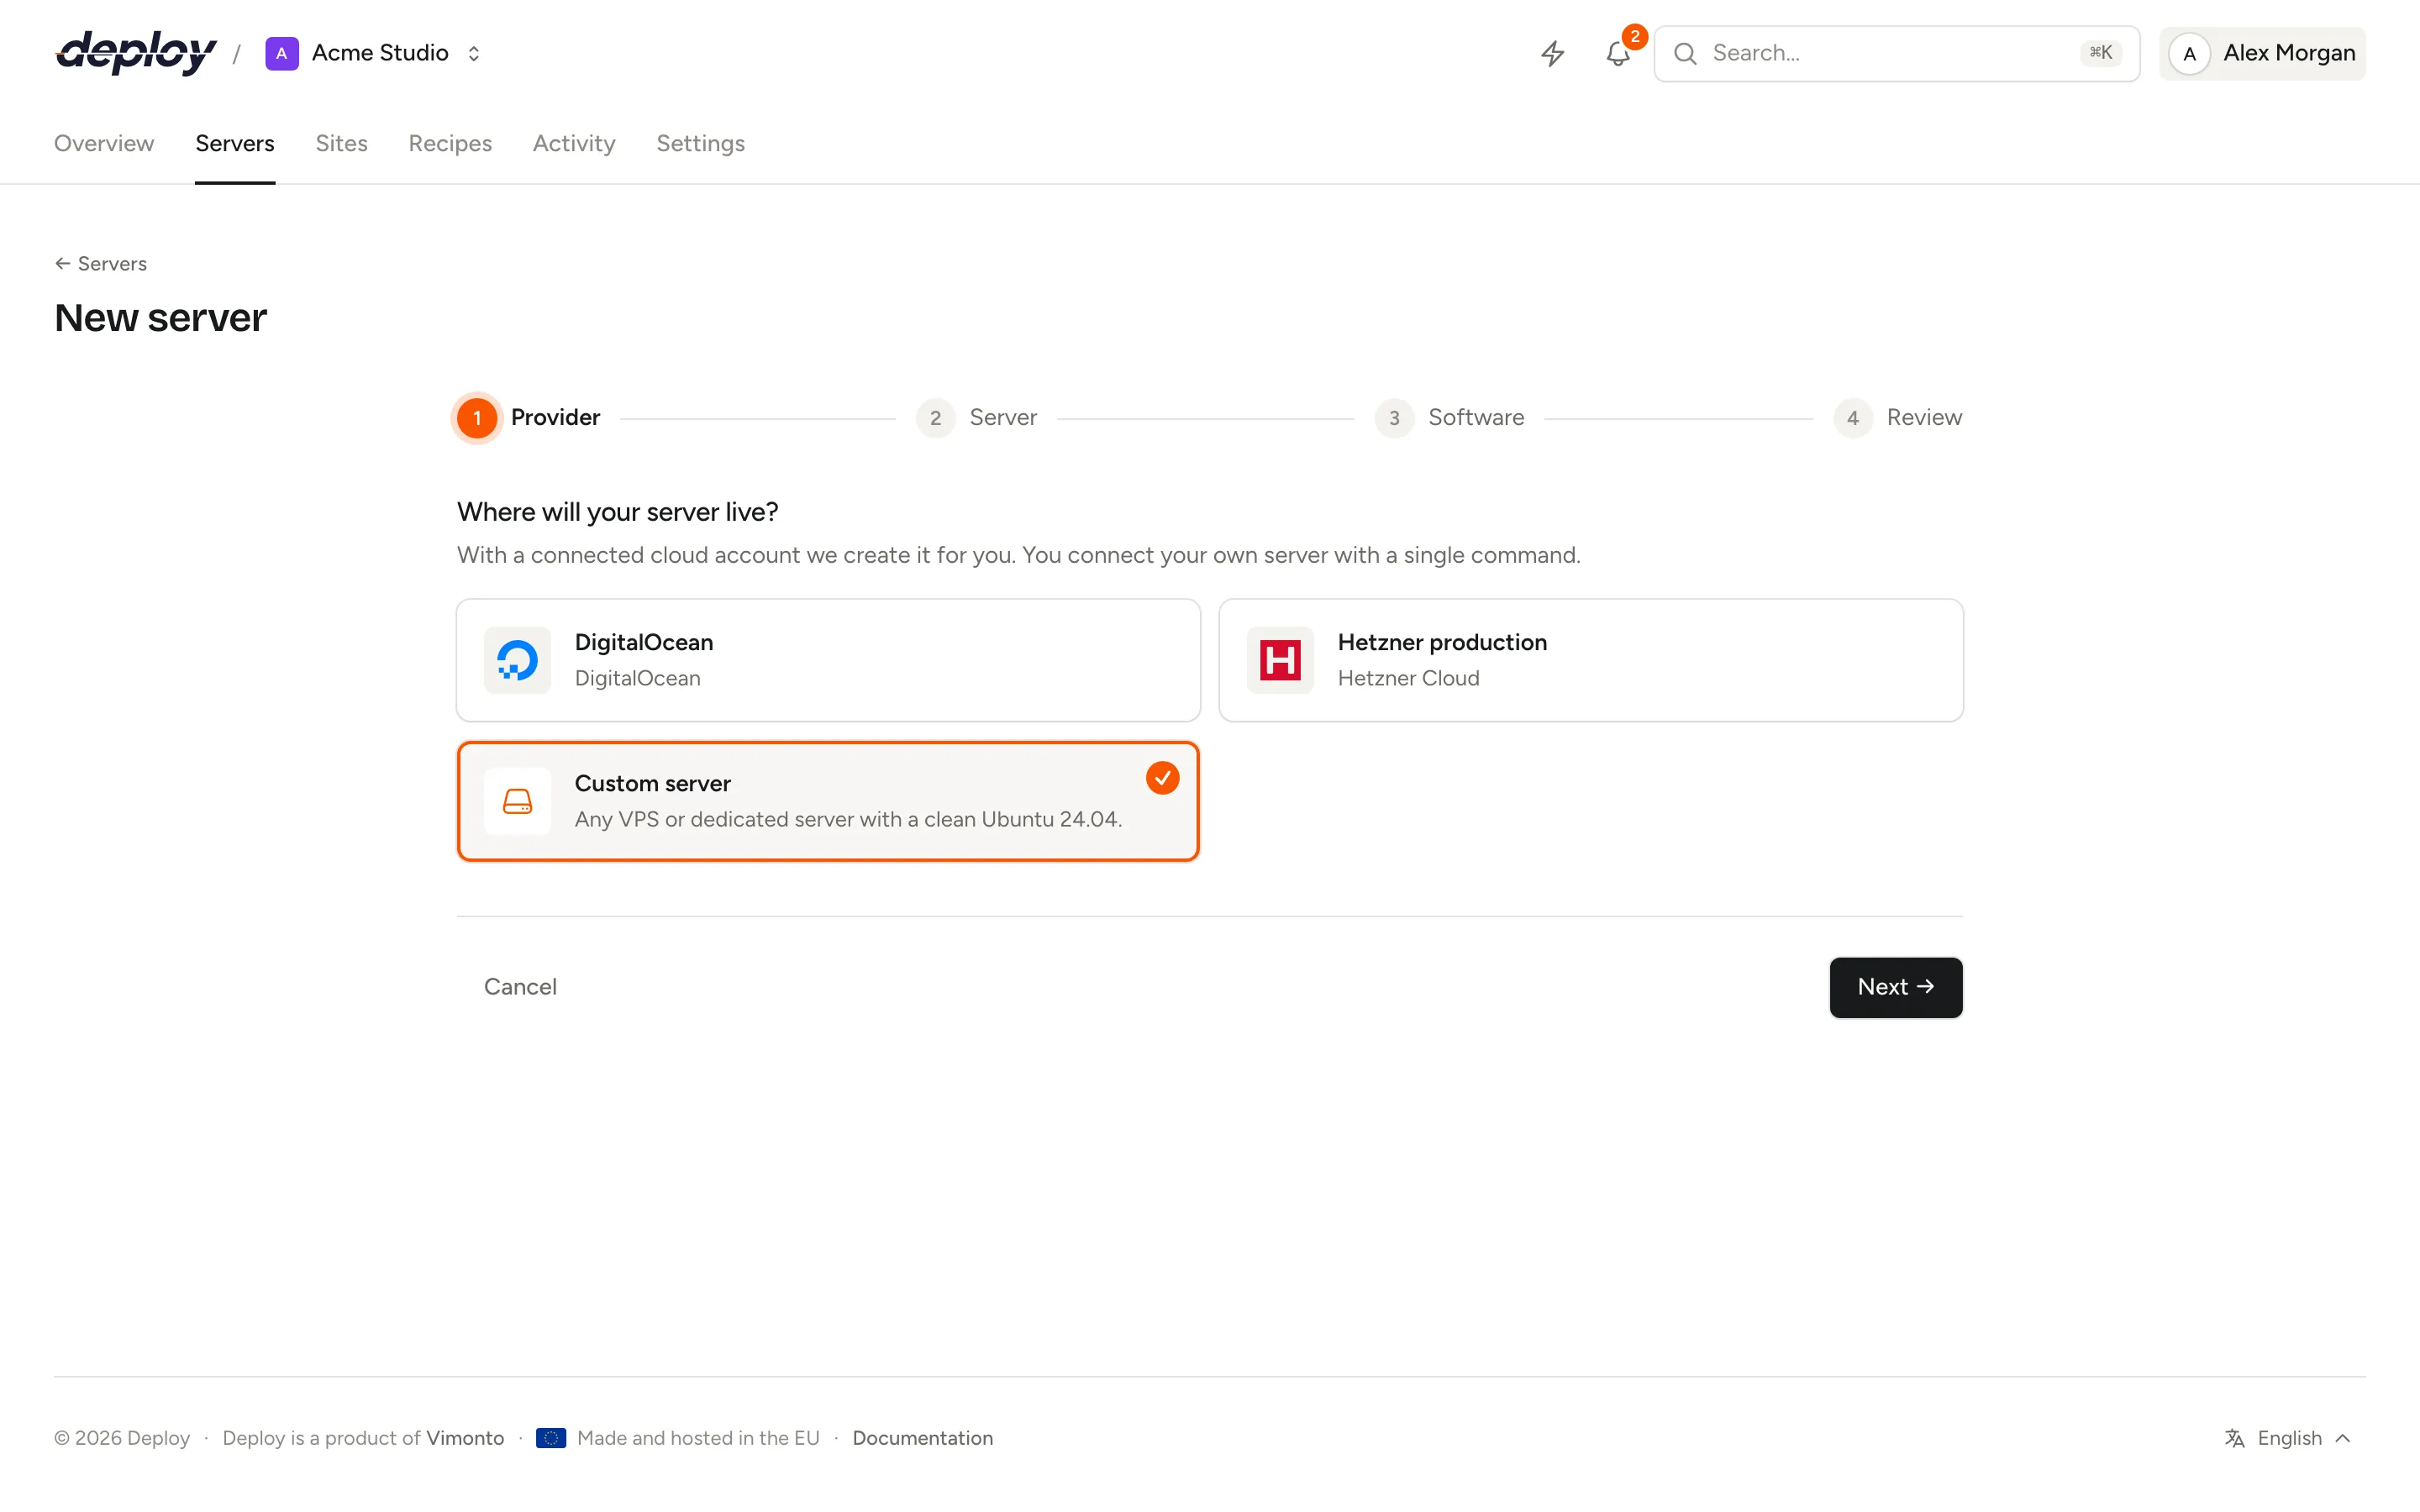Open the Recipes tab
2420x1512 pixels.
point(450,143)
